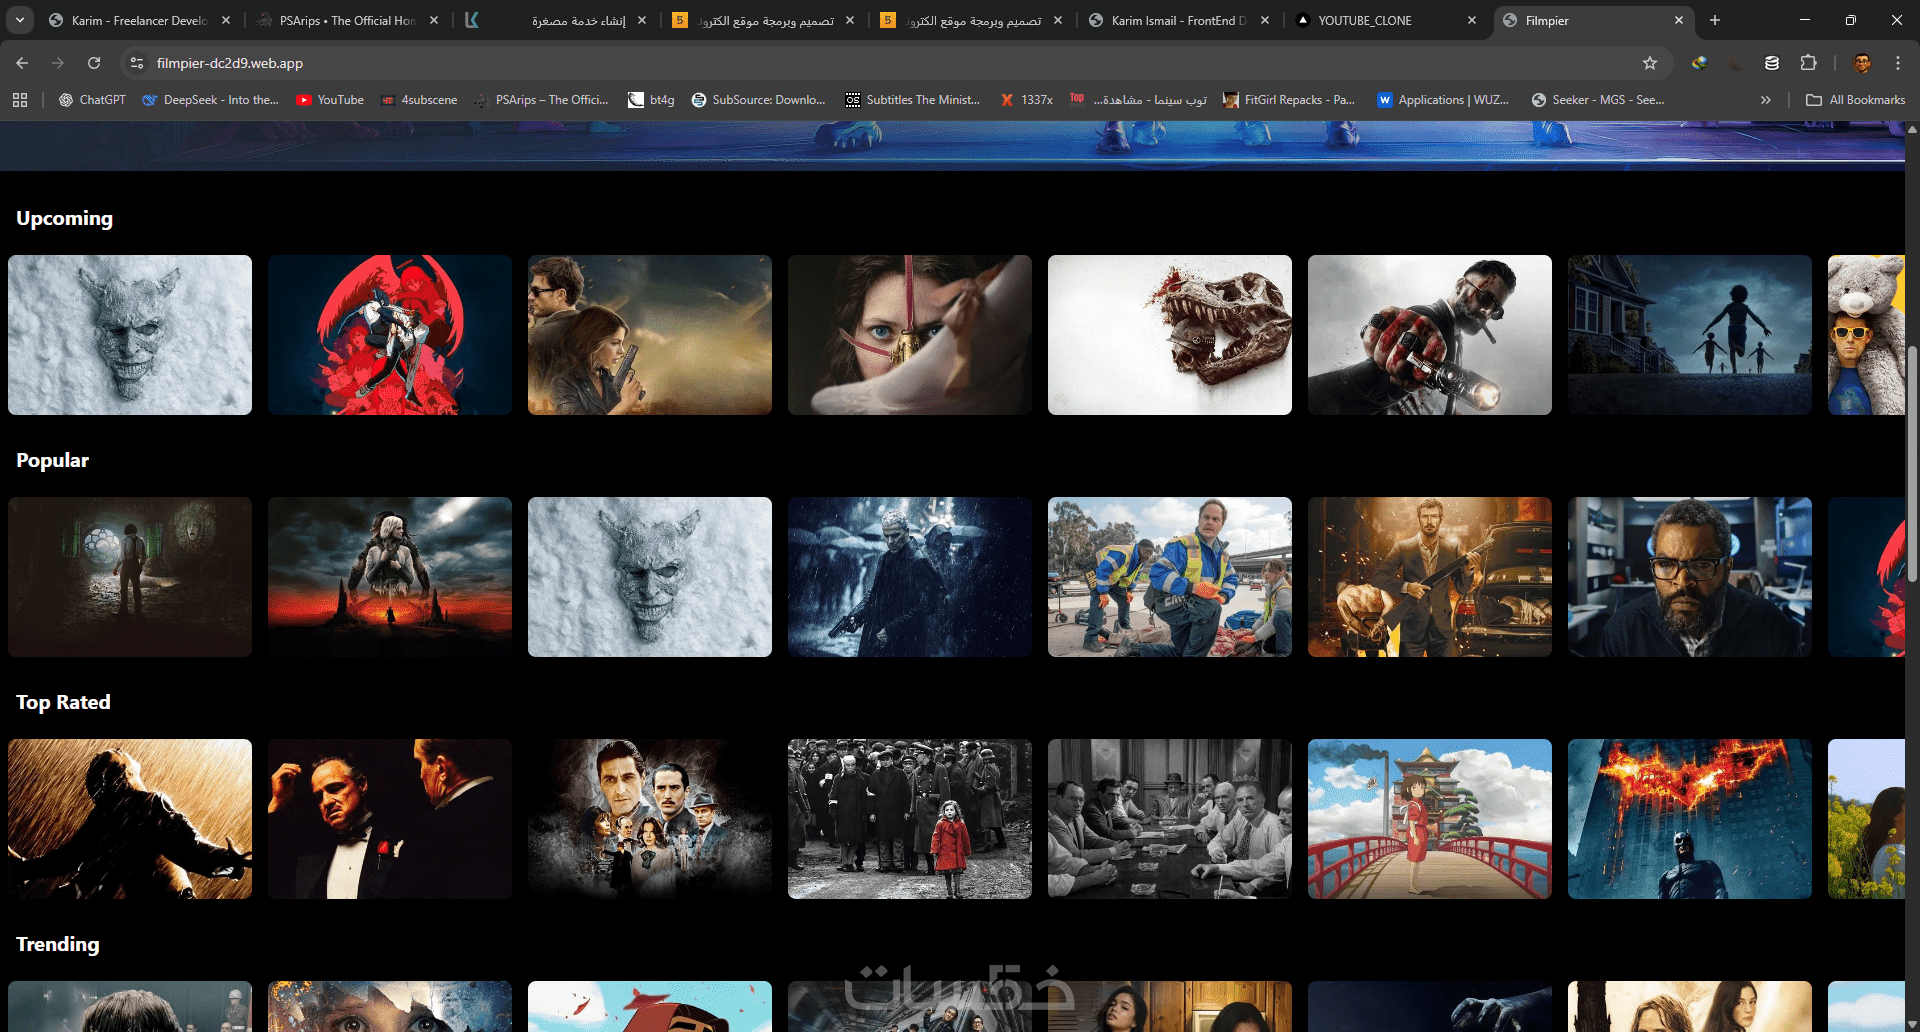Go back to the previous page
This screenshot has width=1920, height=1032.
click(22, 63)
